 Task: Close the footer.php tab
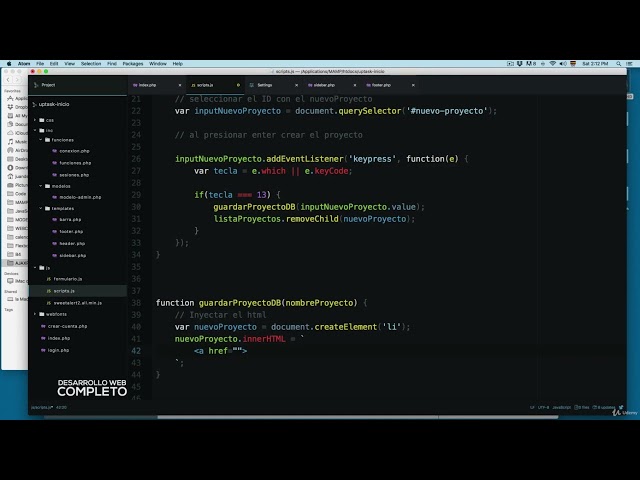pos(413,85)
